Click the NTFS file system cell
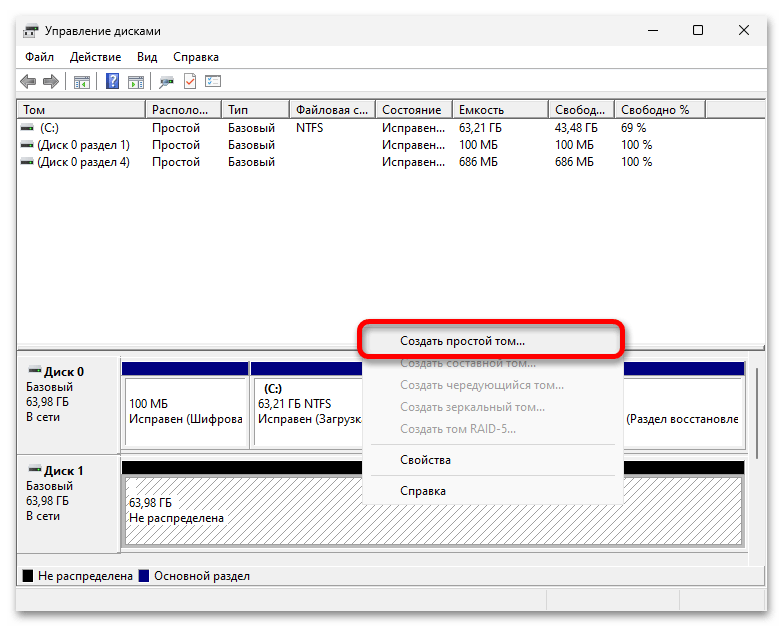 [x=310, y=128]
